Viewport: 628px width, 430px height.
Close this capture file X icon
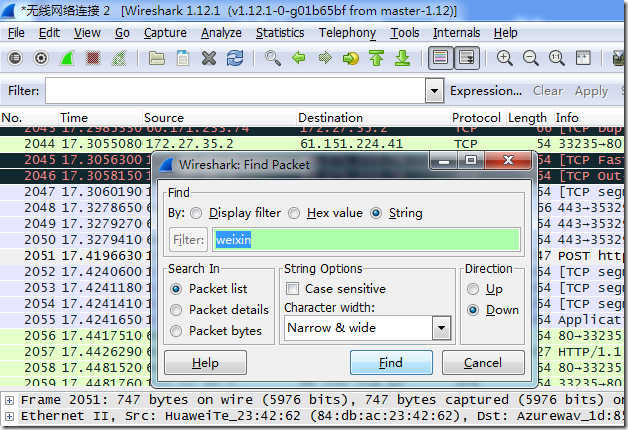[x=209, y=58]
